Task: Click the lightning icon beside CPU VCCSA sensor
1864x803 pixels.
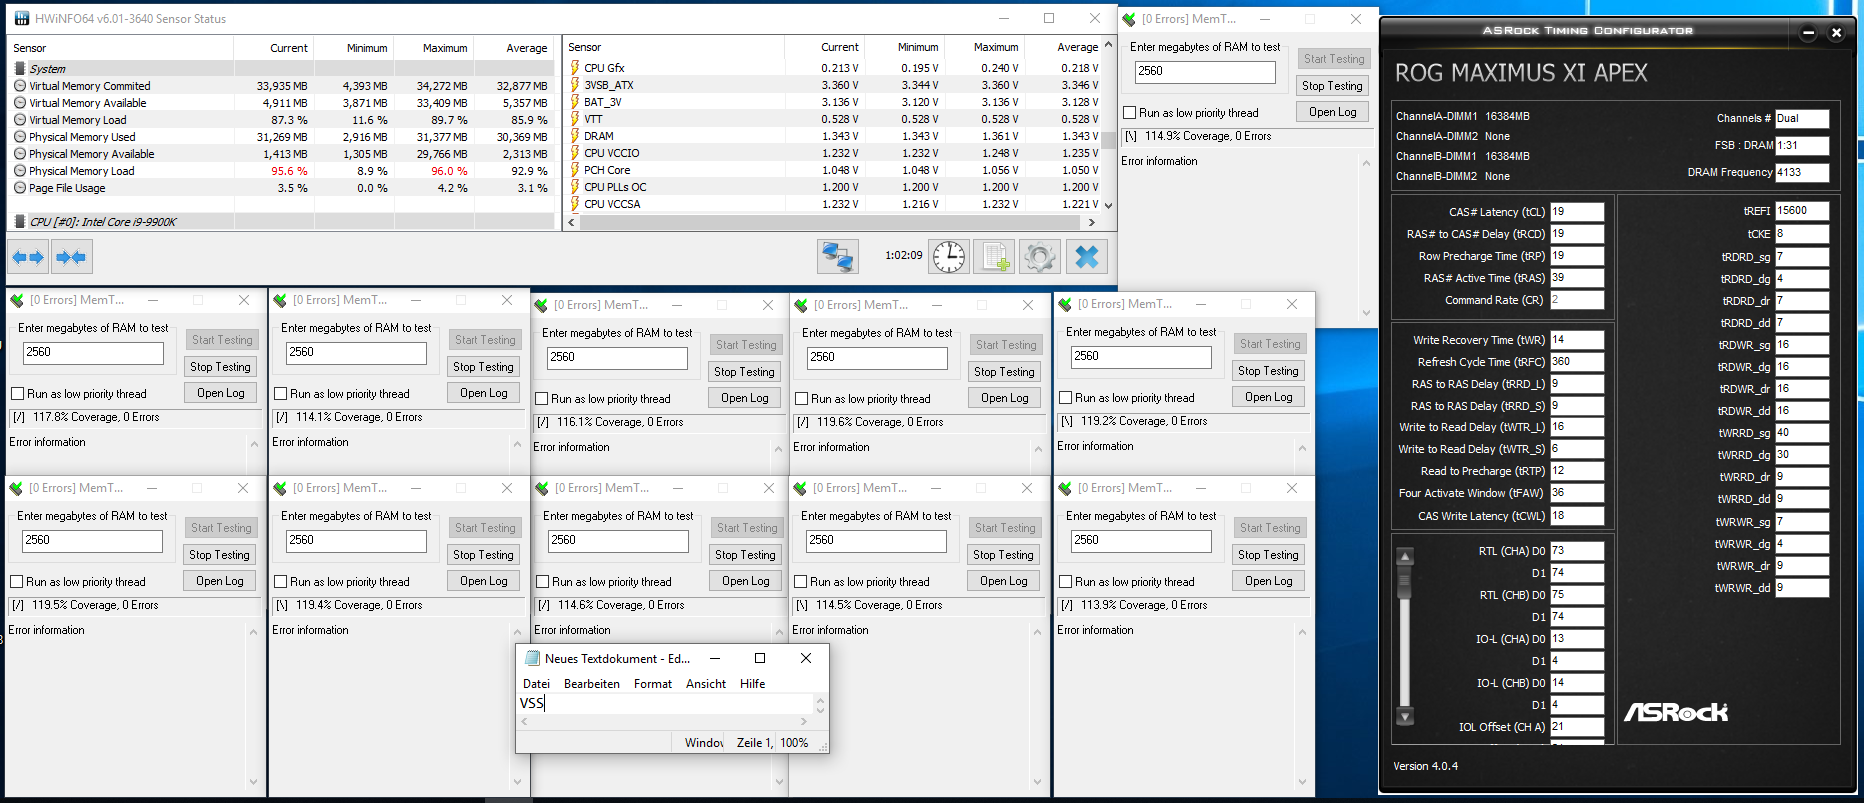Action: [x=575, y=204]
